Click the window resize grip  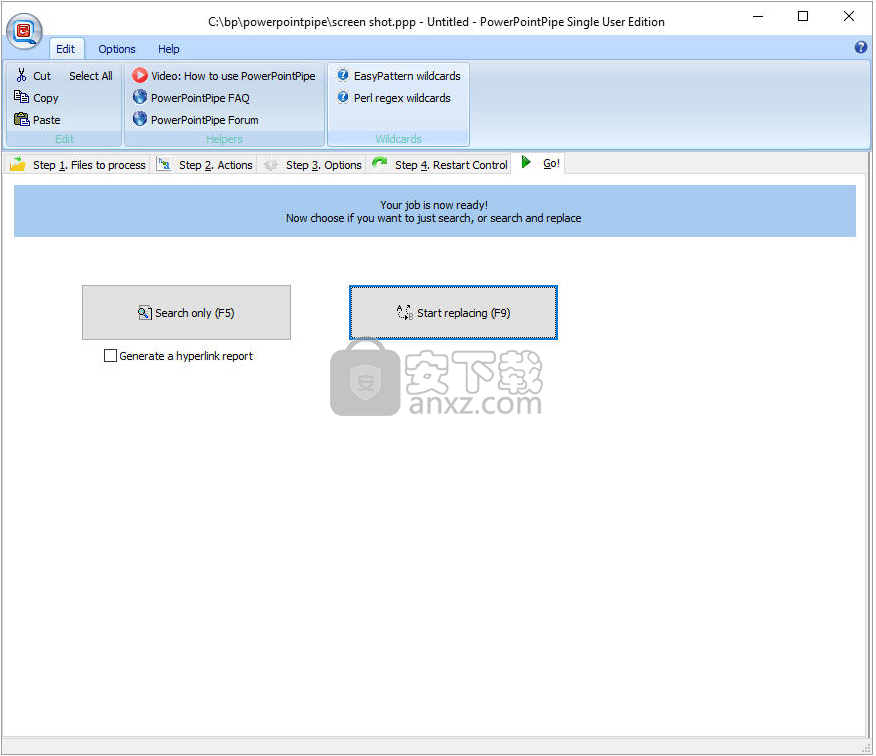[867, 748]
